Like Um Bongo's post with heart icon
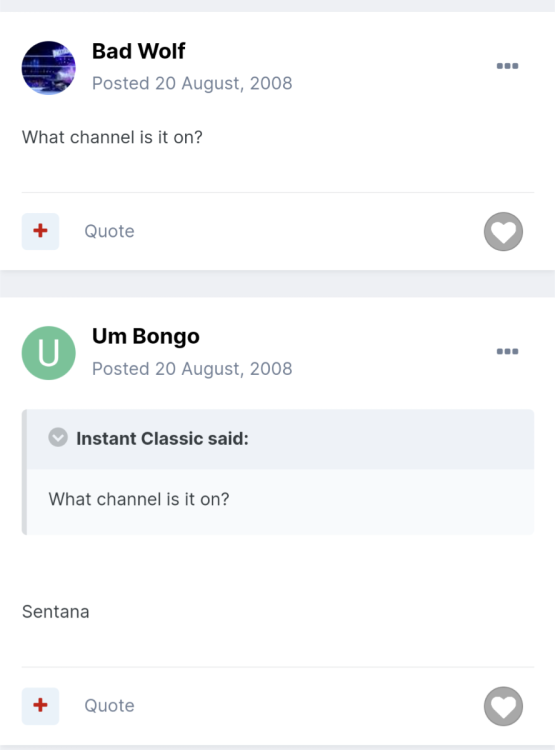Viewport: 555px width, 750px height. coord(503,706)
